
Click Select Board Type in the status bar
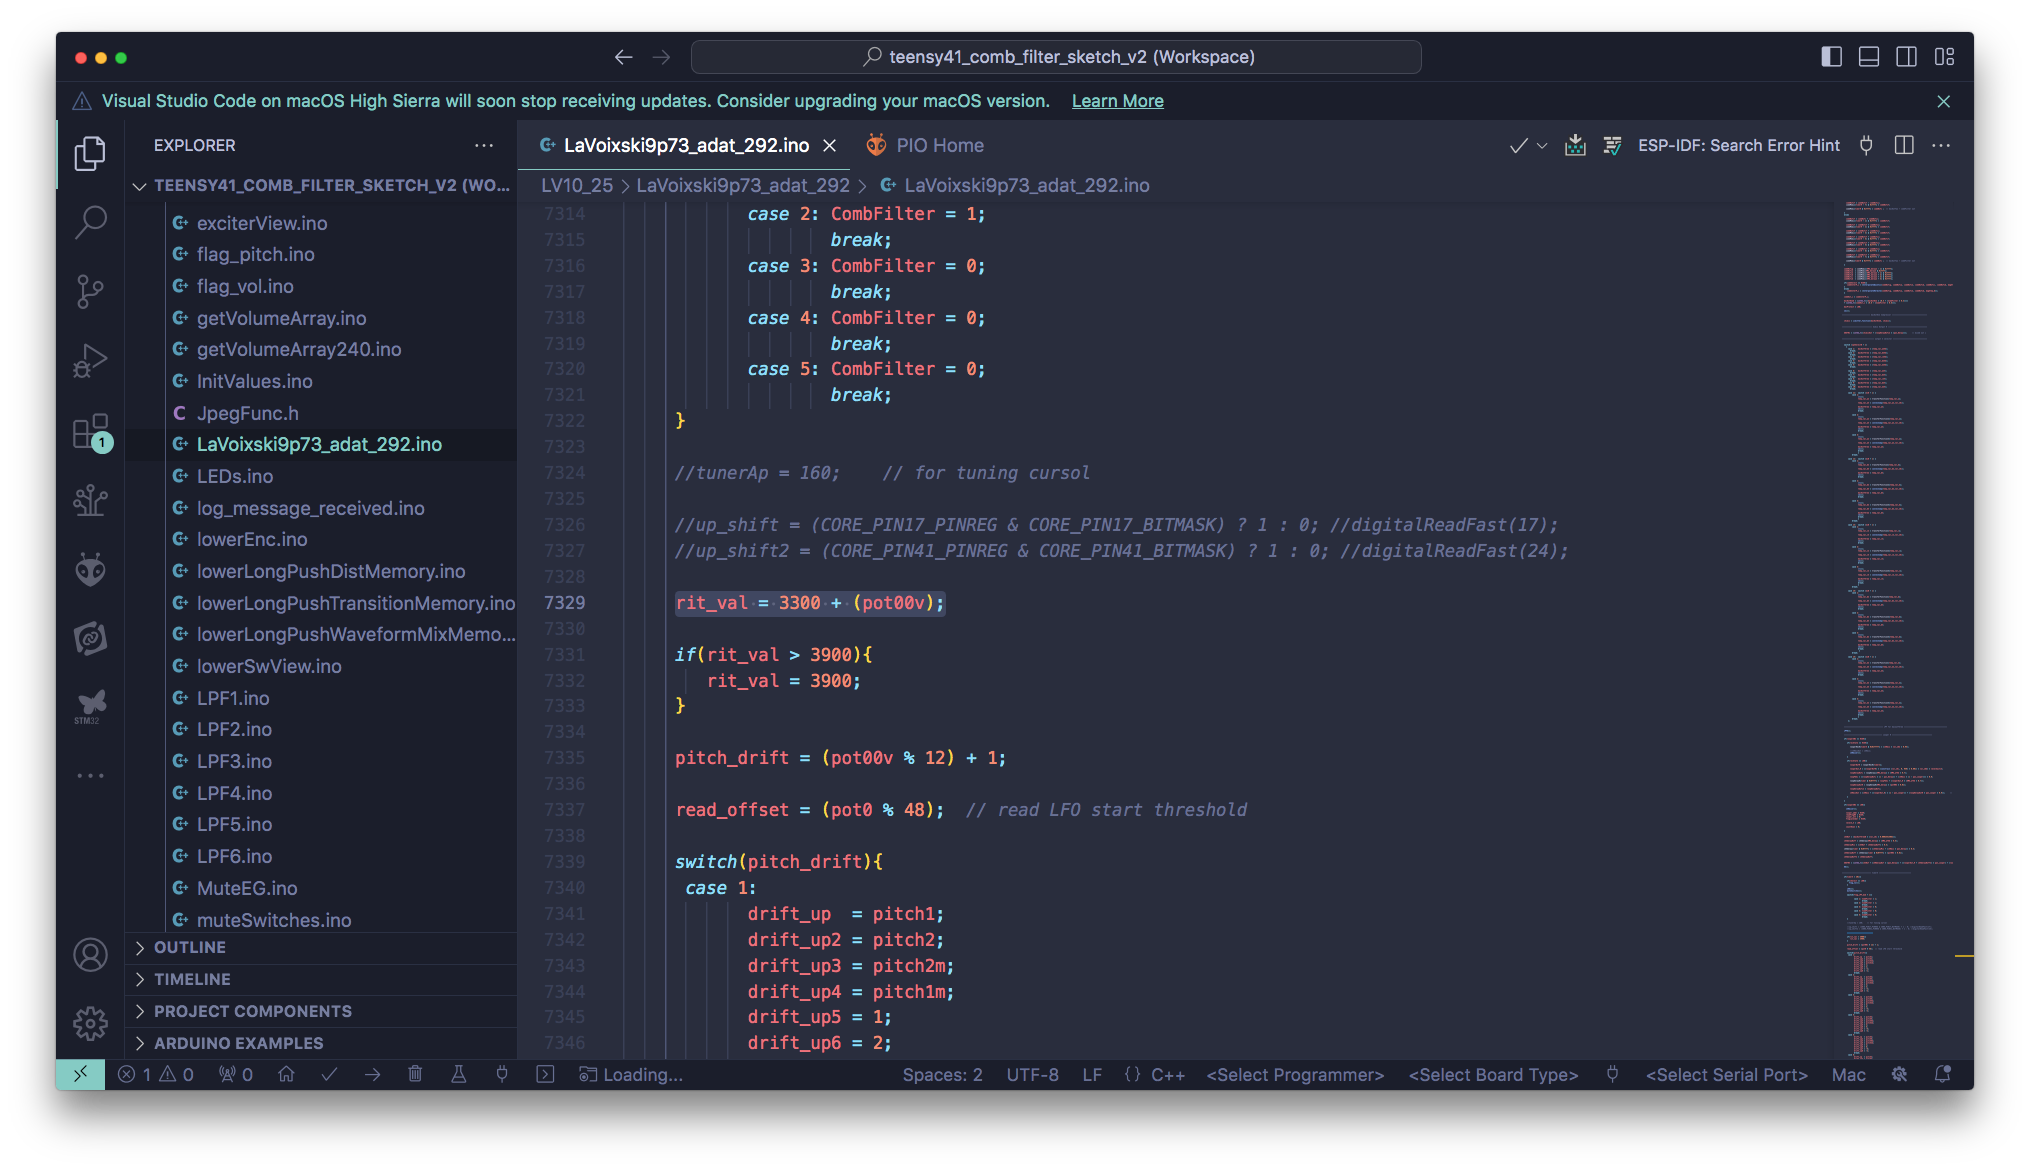(1493, 1074)
